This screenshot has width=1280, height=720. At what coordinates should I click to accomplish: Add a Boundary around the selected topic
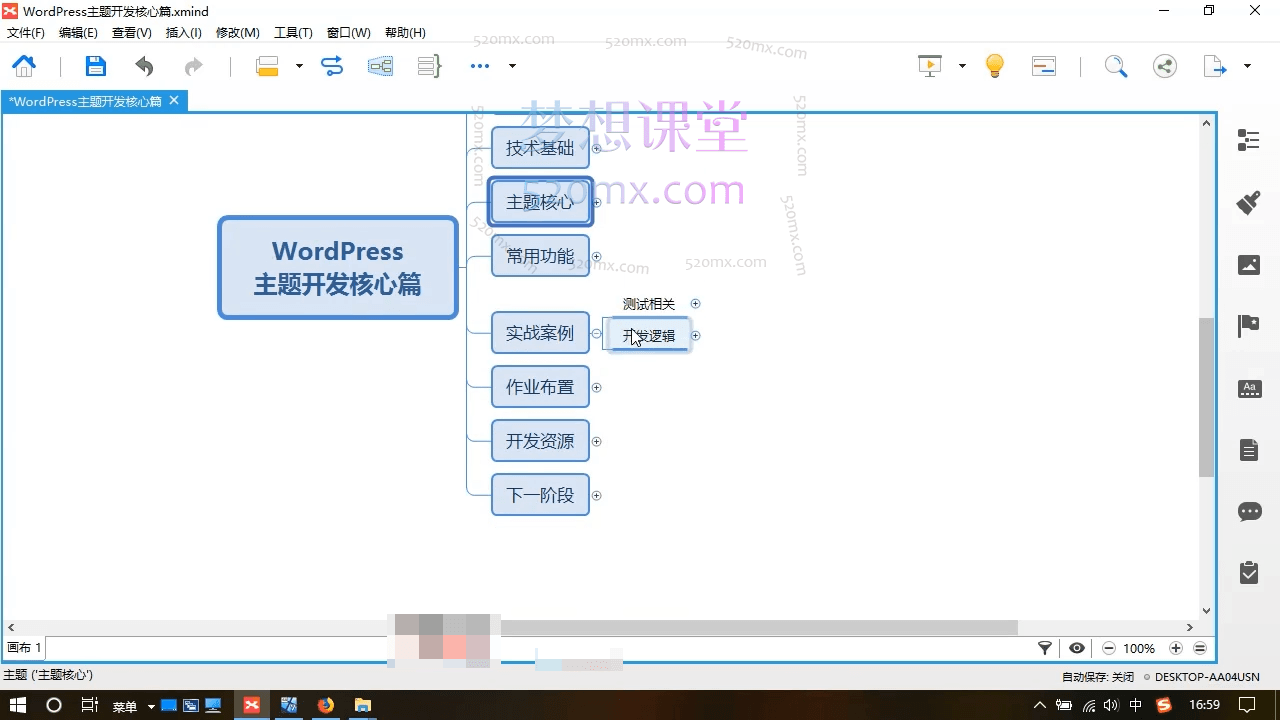[380, 66]
